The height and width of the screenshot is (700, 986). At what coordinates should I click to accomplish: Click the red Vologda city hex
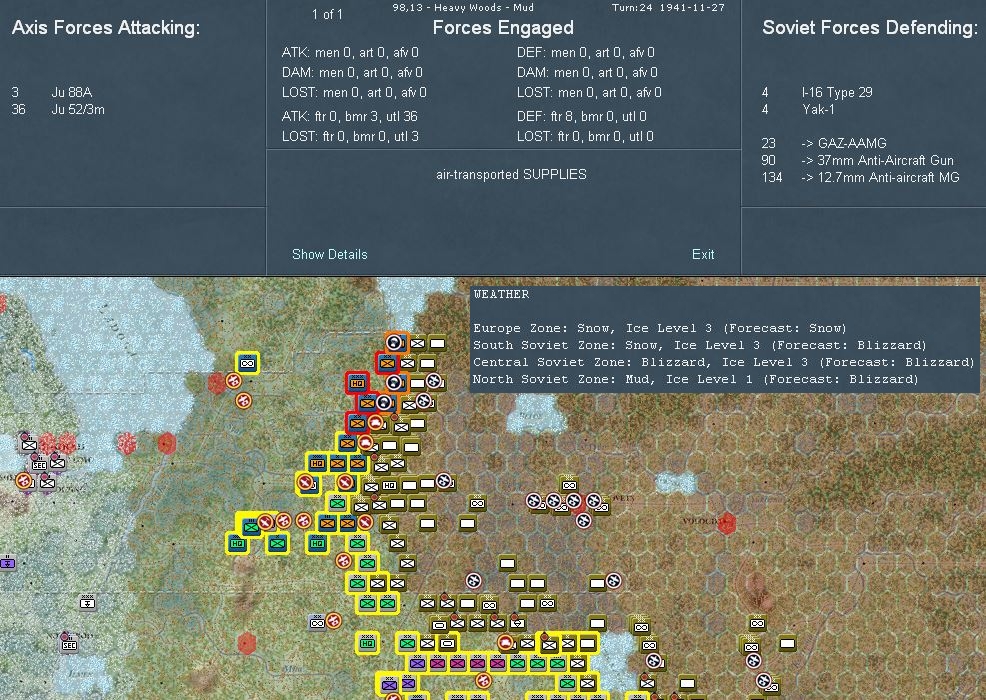coord(727,523)
